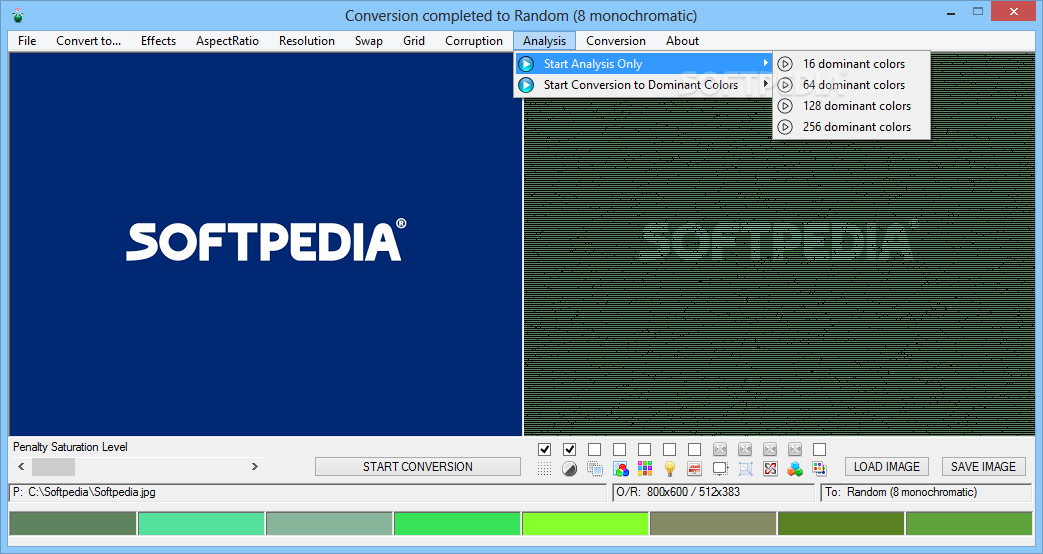Open the Grid menu
This screenshot has height=554, width=1043.
point(414,41)
